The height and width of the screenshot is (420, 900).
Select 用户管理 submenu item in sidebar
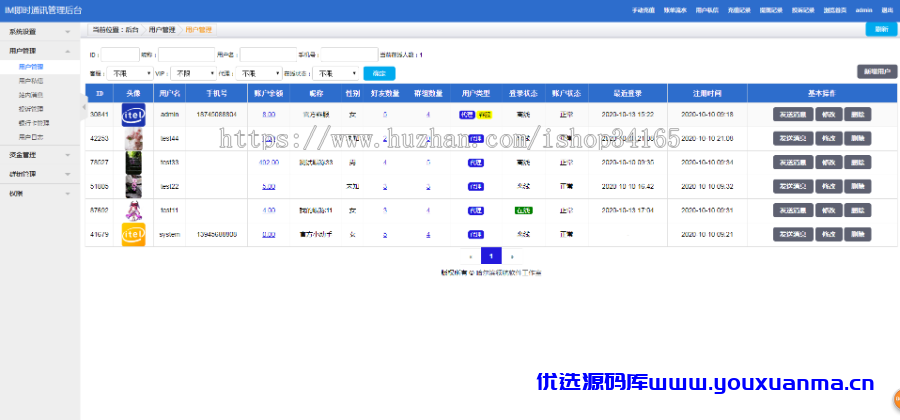click(x=31, y=67)
